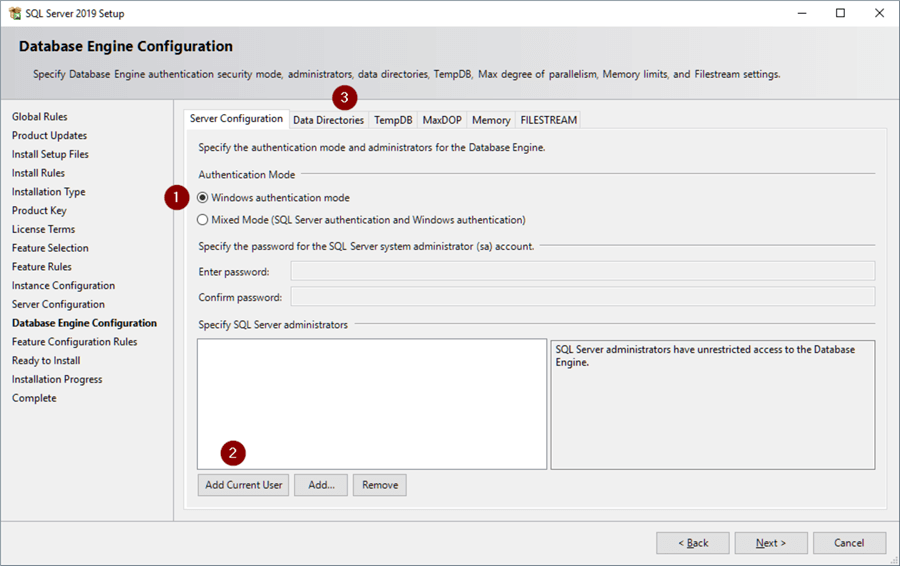Click the Database Engine Configuration sidebar step
This screenshot has height=566, width=900.
coord(84,323)
